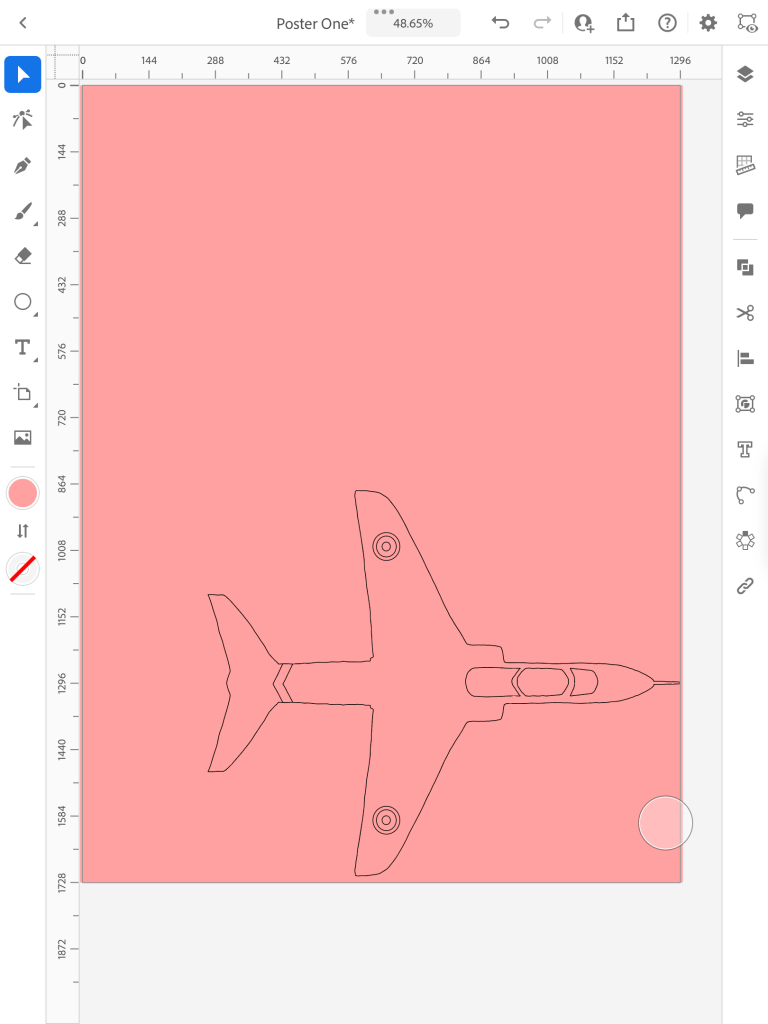Rename the Poster One document title
The width and height of the screenshot is (768, 1024).
(x=315, y=23)
